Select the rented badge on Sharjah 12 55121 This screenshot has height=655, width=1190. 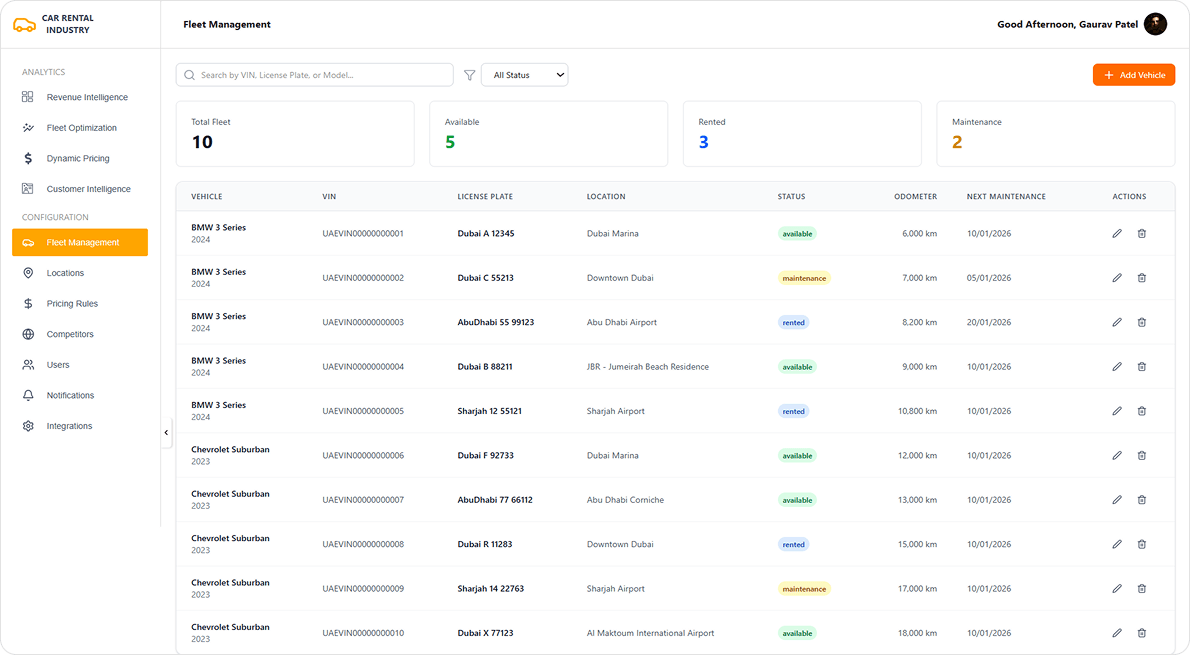793,411
